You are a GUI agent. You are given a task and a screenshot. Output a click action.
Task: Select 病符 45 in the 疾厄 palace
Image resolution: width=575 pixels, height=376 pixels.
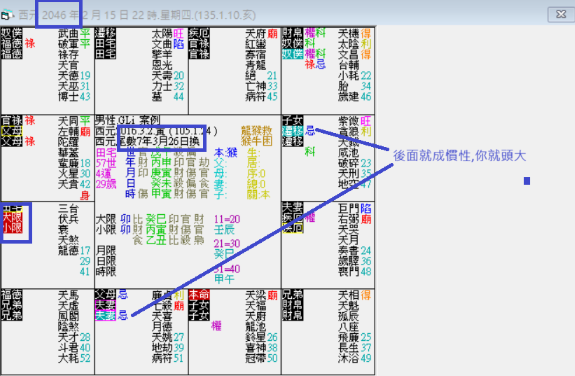coord(261,97)
